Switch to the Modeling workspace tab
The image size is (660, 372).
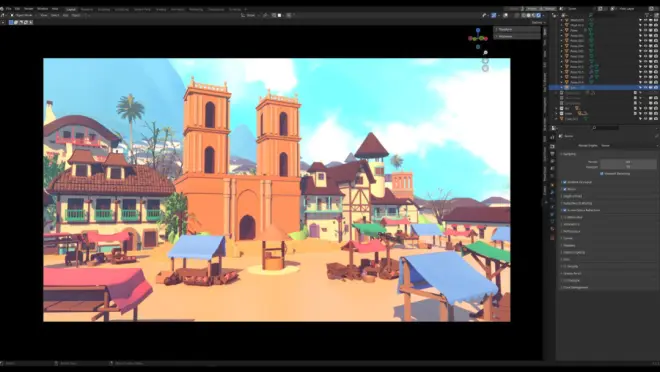(x=87, y=9)
